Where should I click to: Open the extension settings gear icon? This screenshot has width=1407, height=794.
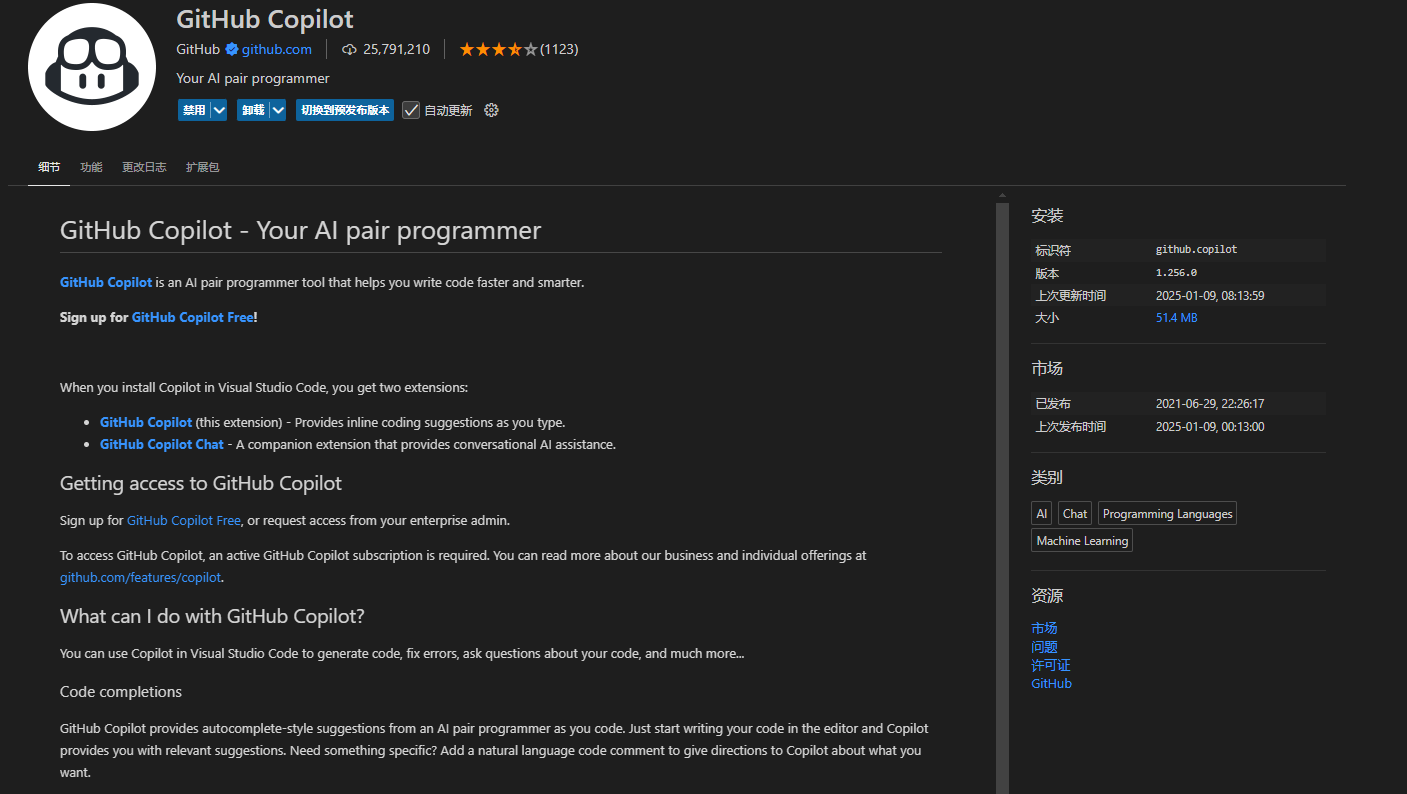[491, 110]
